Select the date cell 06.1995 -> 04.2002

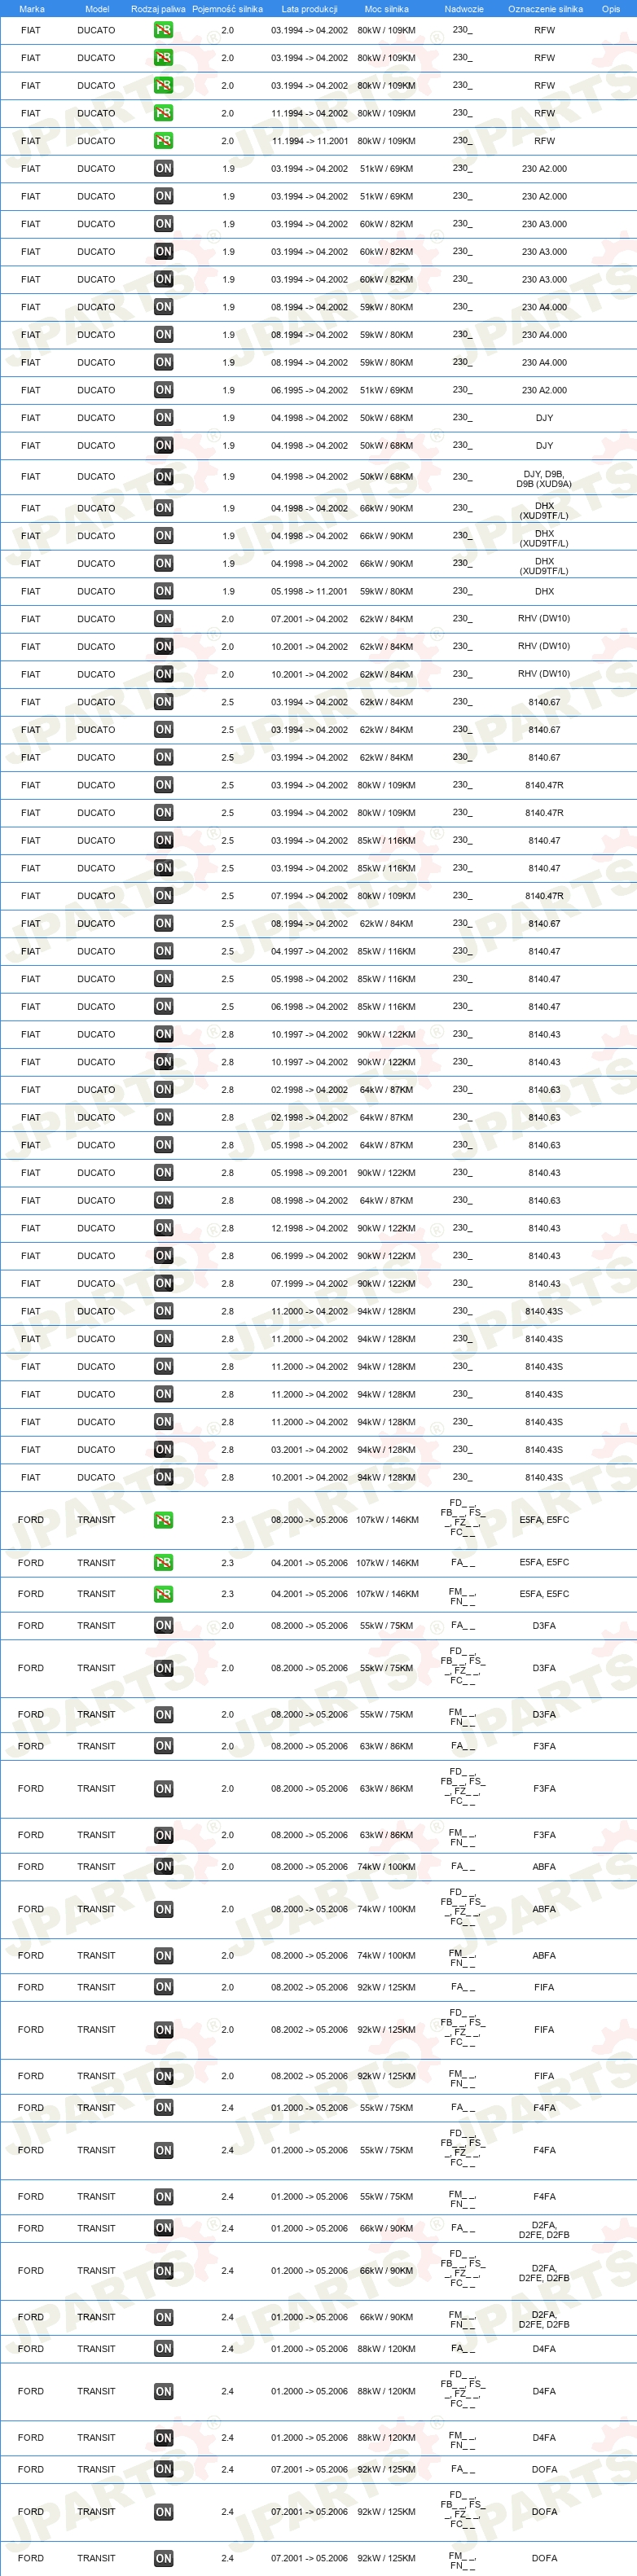click(x=309, y=390)
